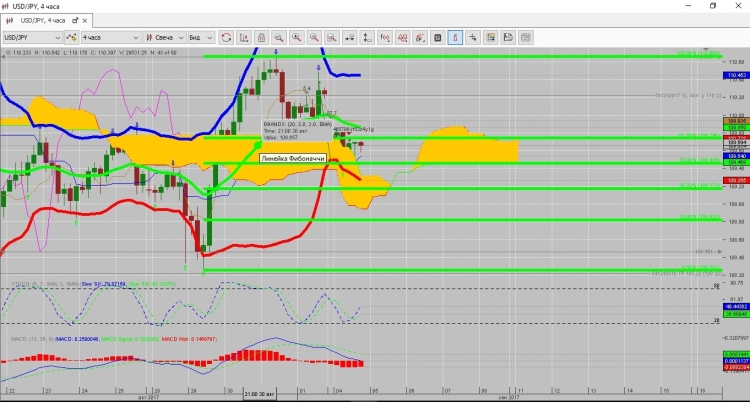Viewport: 750px width, 402px height.
Task: Click the lock chart icon
Action: tap(261, 37)
